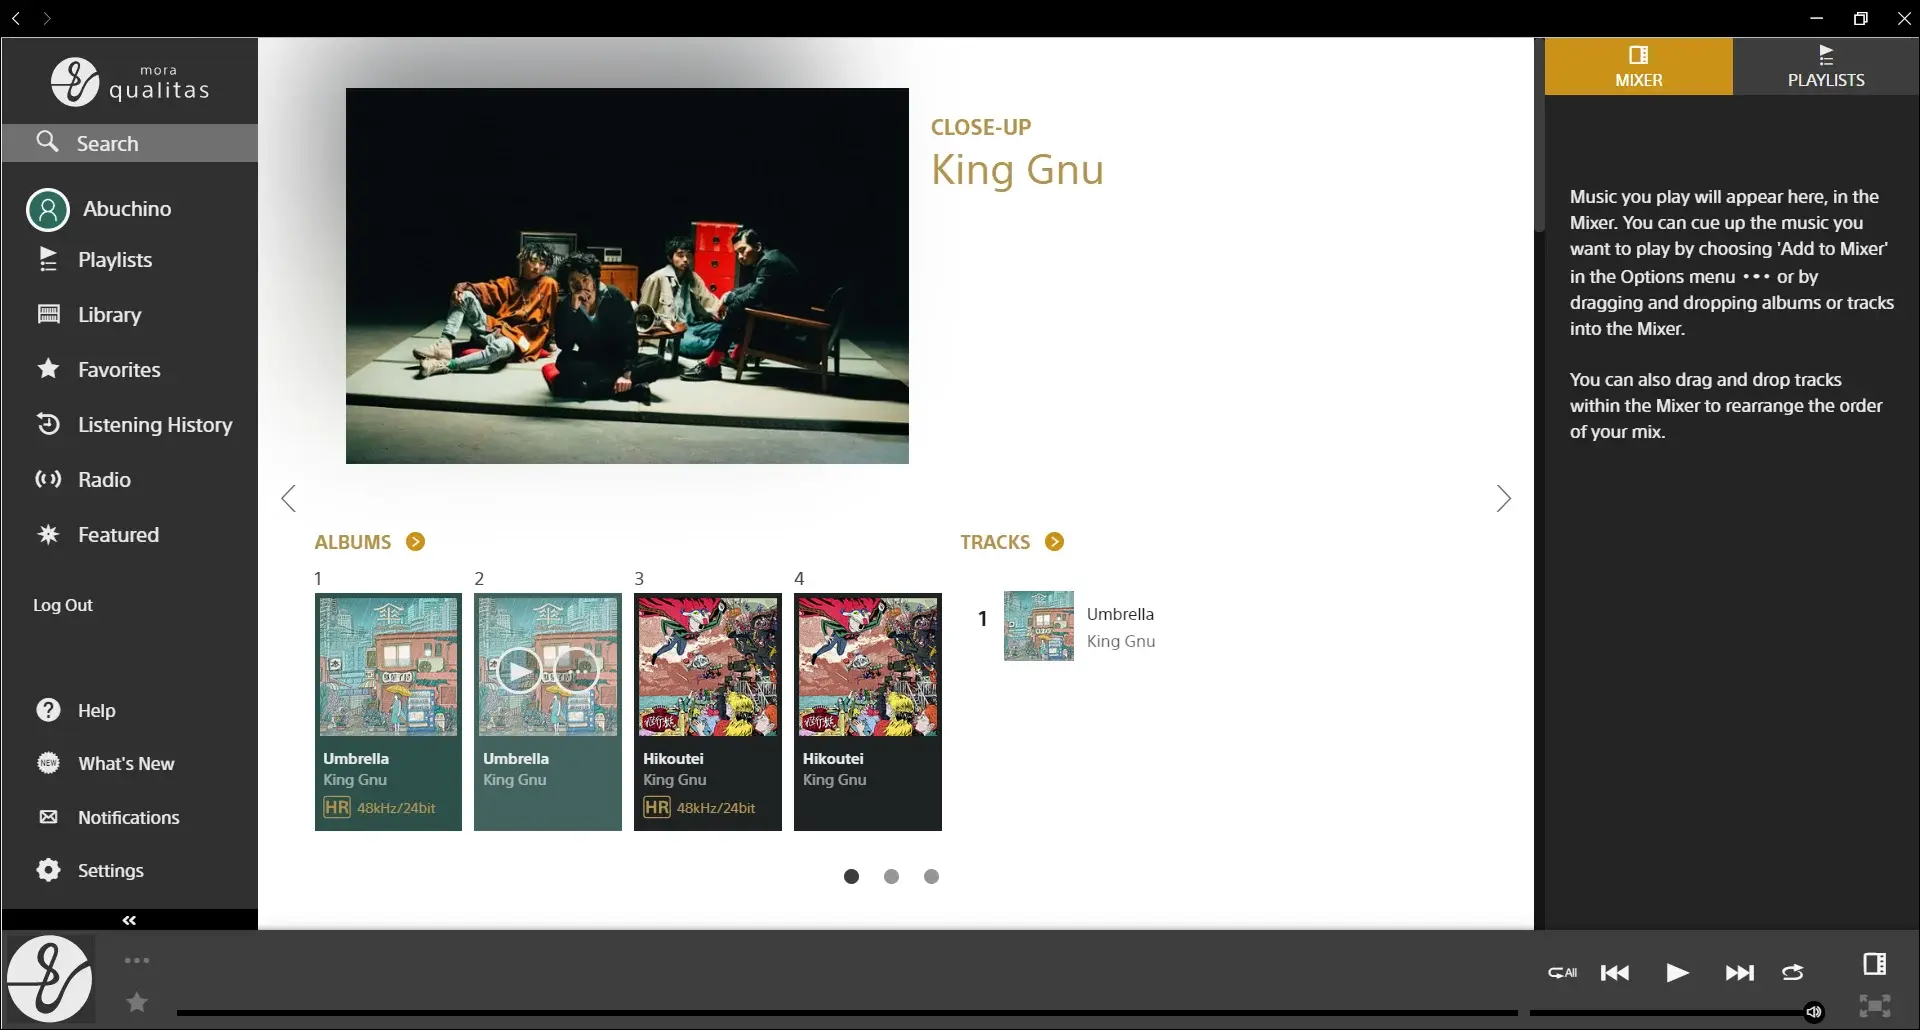Restore down the window

coord(1861,18)
